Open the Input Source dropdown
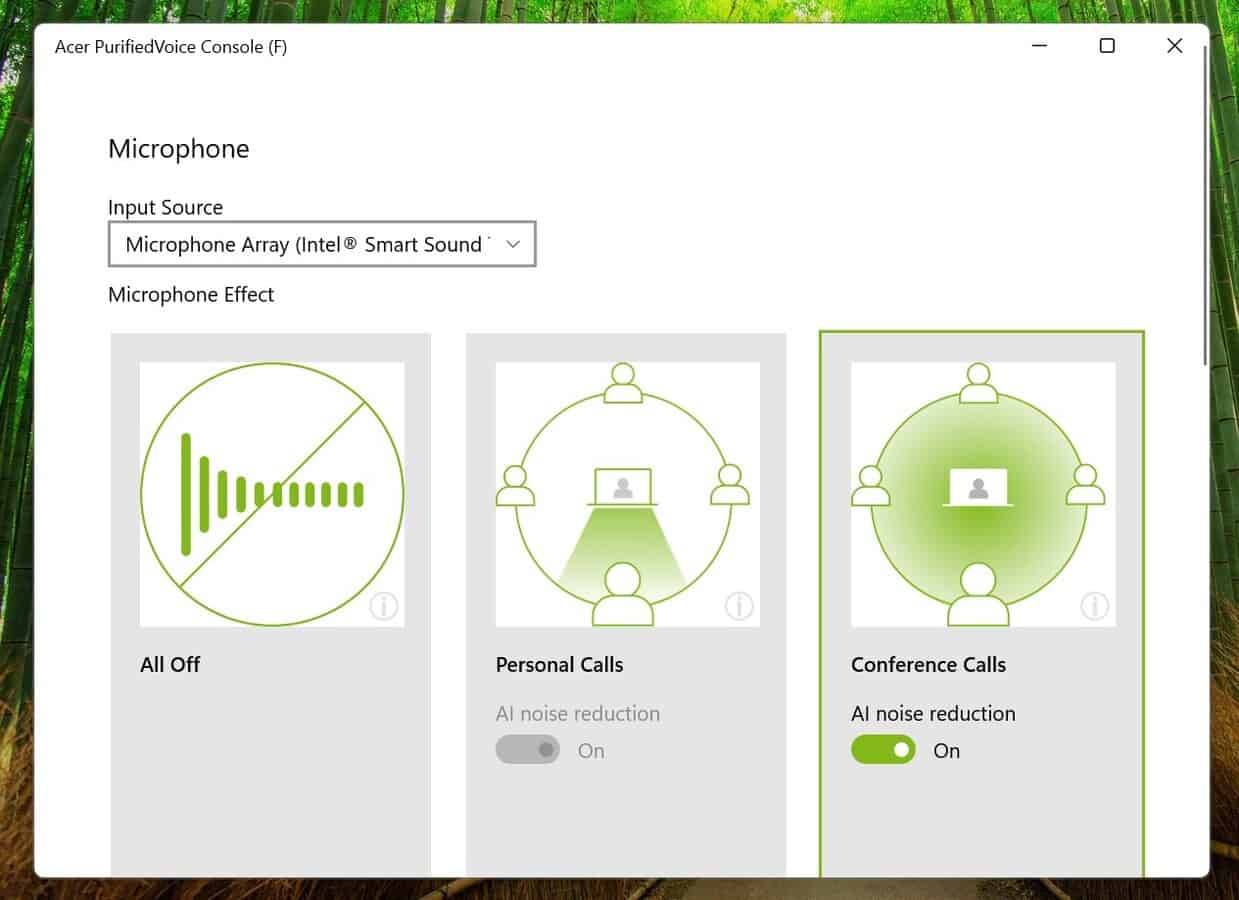Screen dimensions: 1239x900 tap(321, 245)
